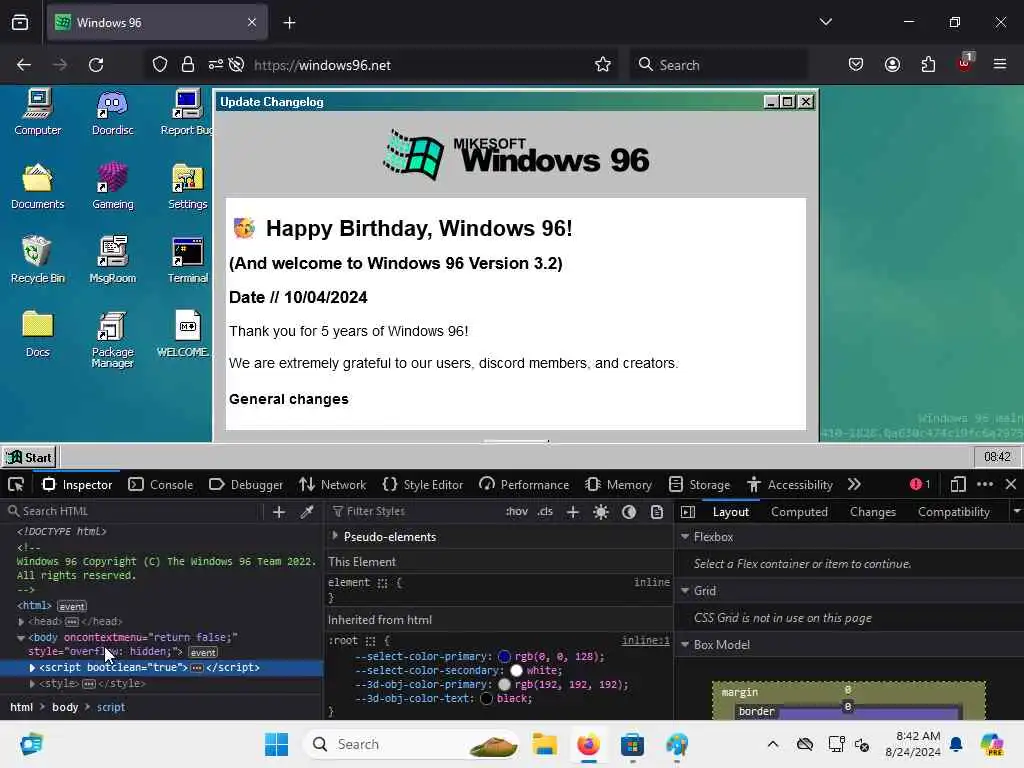Image resolution: width=1024 pixels, height=768 pixels.
Task: Switch to the Inspector tab
Action: click(x=77, y=485)
